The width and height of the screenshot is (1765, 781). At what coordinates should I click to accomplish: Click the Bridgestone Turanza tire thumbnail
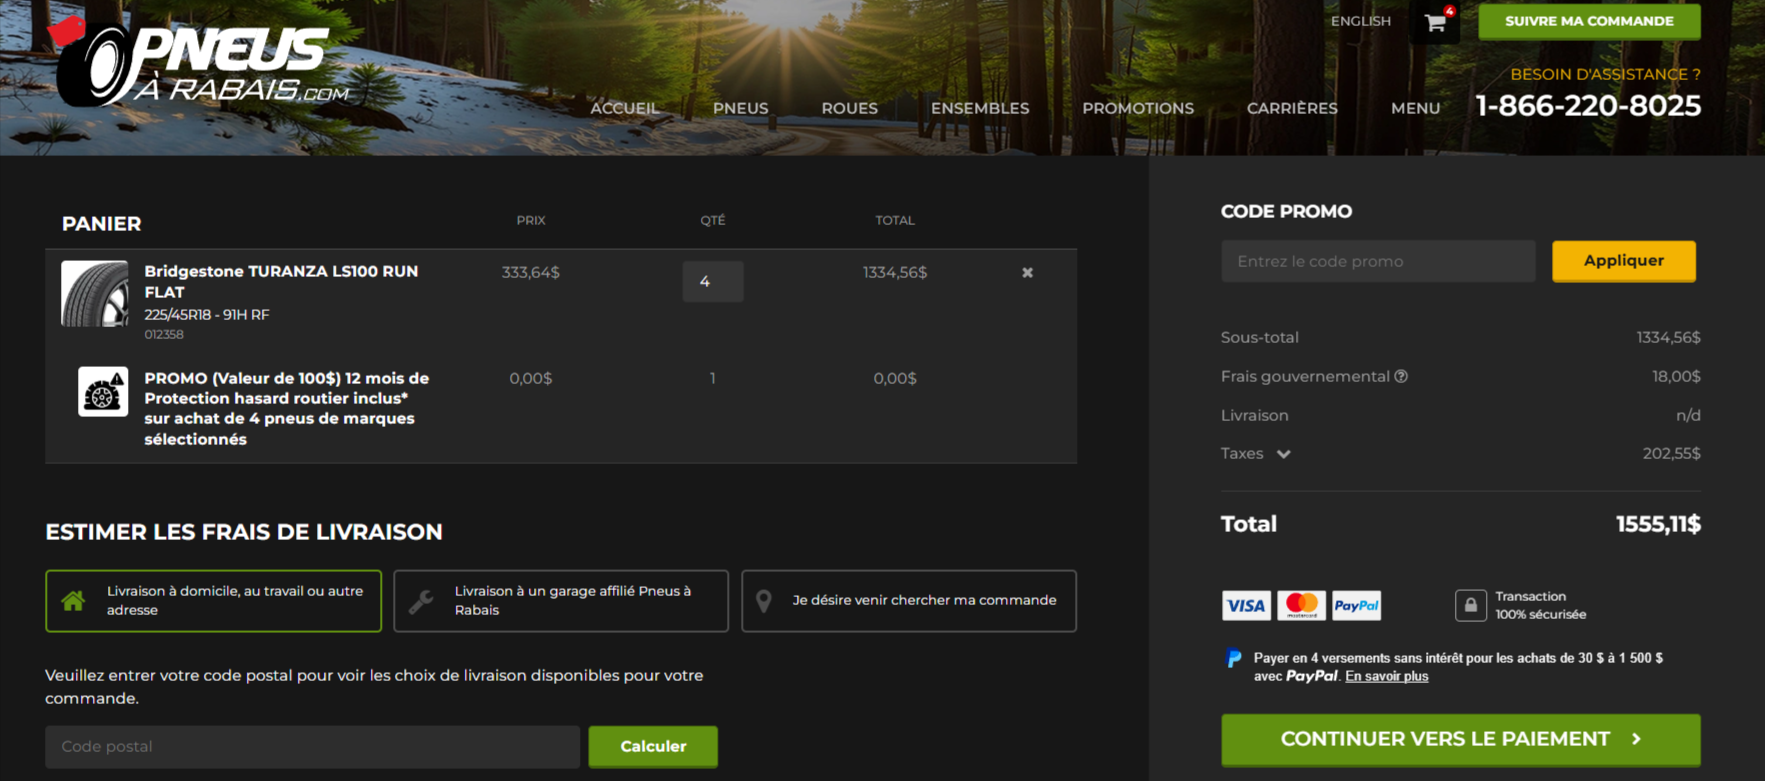(95, 294)
